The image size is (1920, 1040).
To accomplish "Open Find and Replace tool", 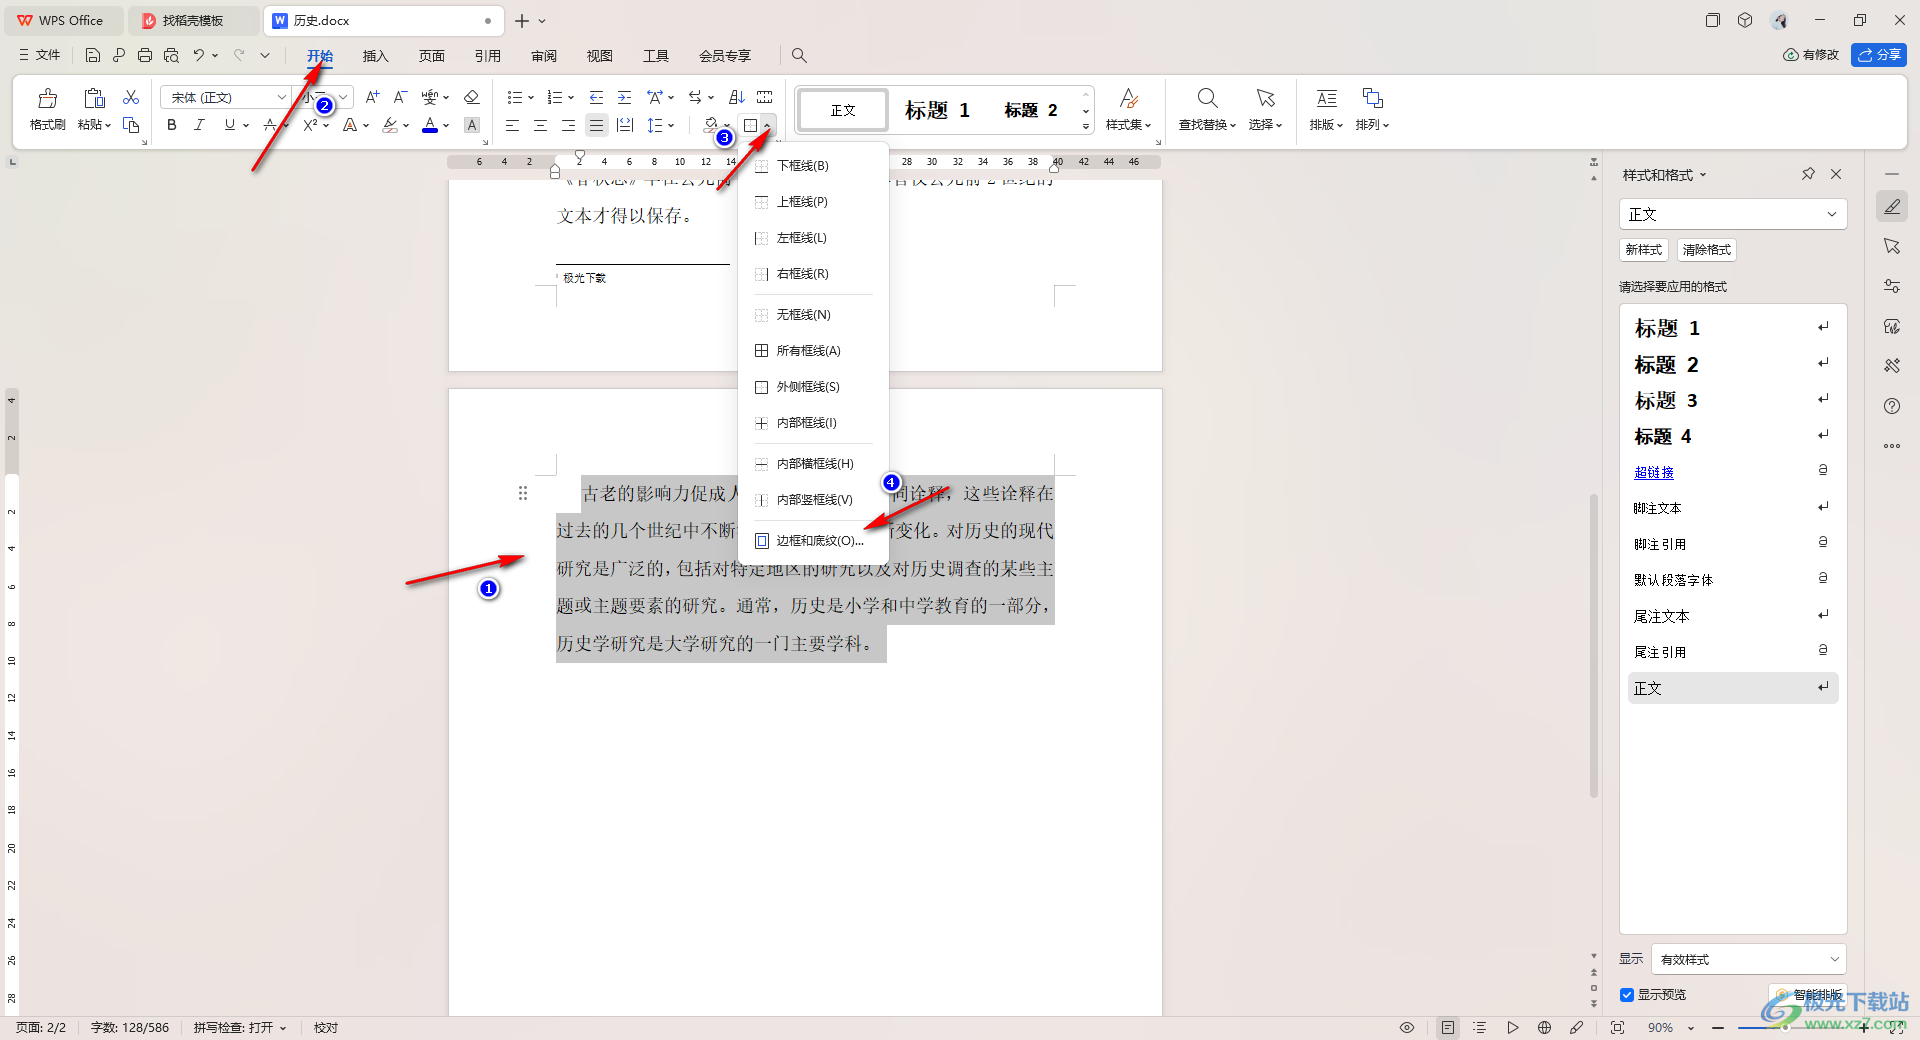I will pyautogui.click(x=1207, y=109).
